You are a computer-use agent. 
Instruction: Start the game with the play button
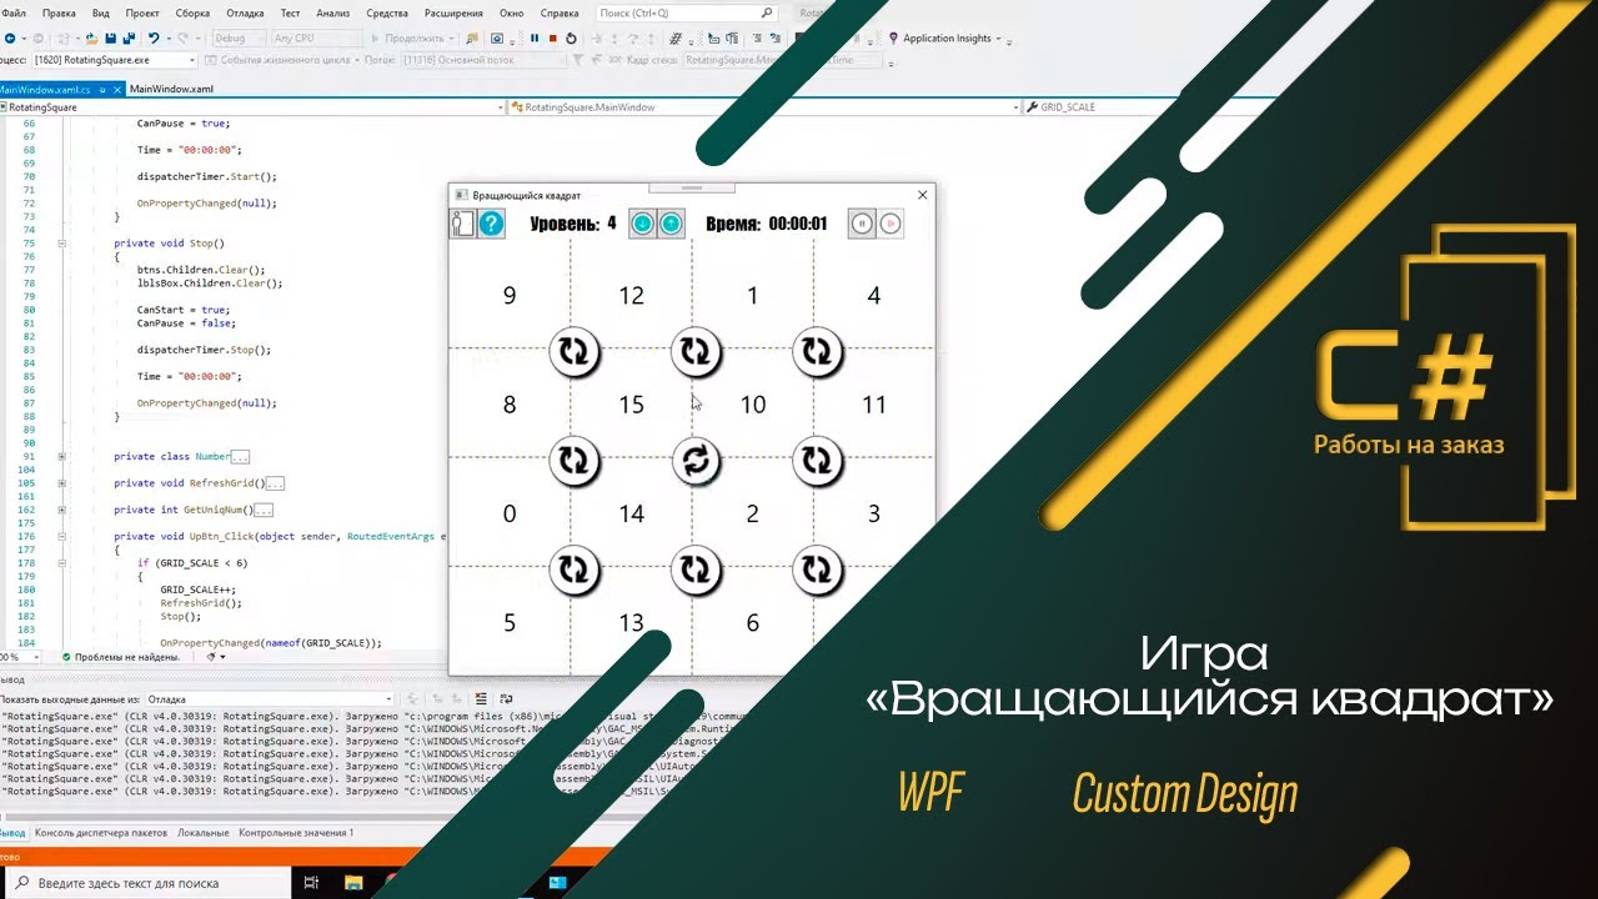coord(890,223)
